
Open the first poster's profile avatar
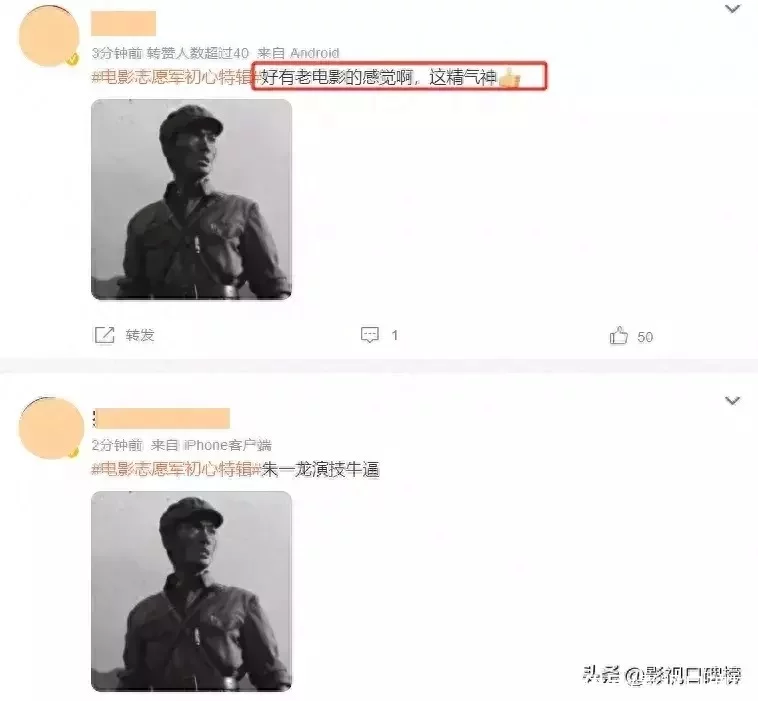pyautogui.click(x=49, y=35)
